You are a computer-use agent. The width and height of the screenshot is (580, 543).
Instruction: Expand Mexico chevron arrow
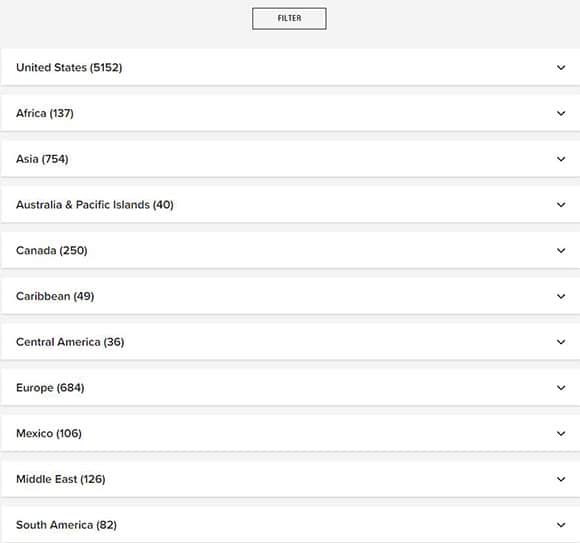(561, 434)
